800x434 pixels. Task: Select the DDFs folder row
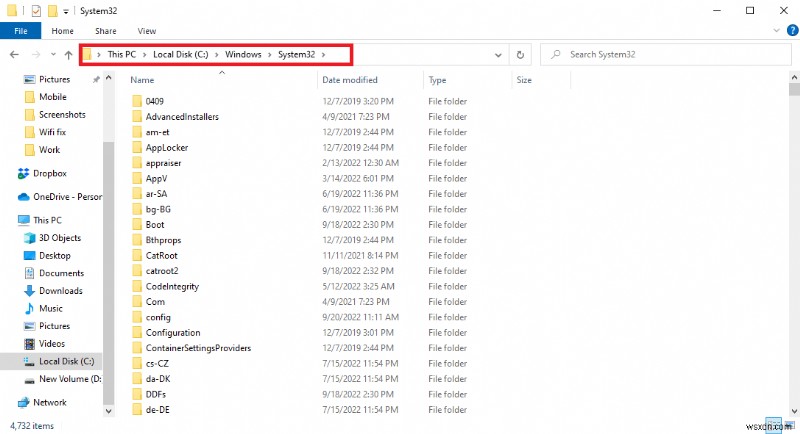pyautogui.click(x=300, y=394)
